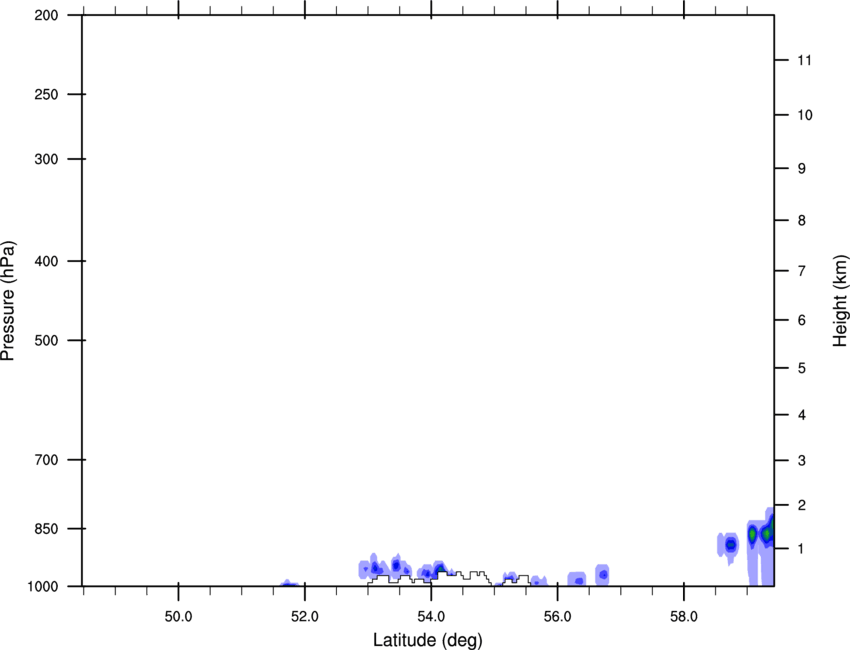Click the blue contour blob near 58.7 degrees
Image resolution: width=850 pixels, height=650 pixels.
click(730, 544)
